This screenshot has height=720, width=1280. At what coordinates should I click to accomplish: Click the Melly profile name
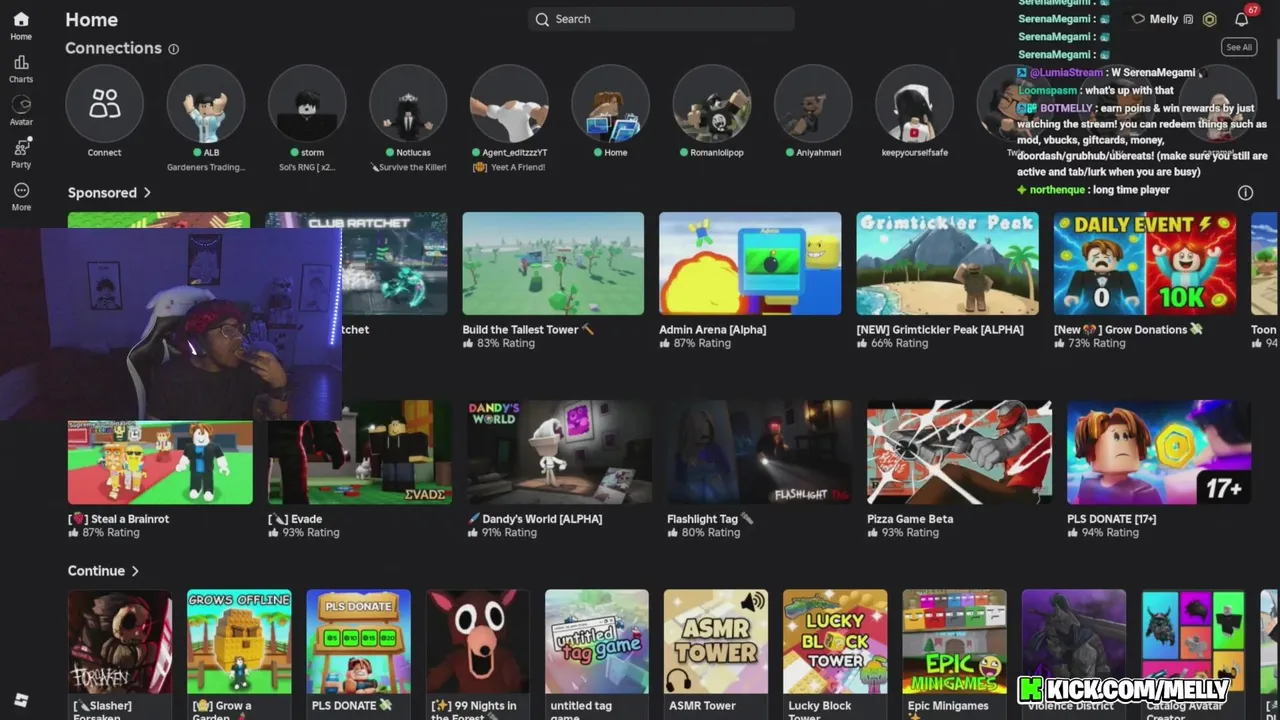[x=1164, y=19]
